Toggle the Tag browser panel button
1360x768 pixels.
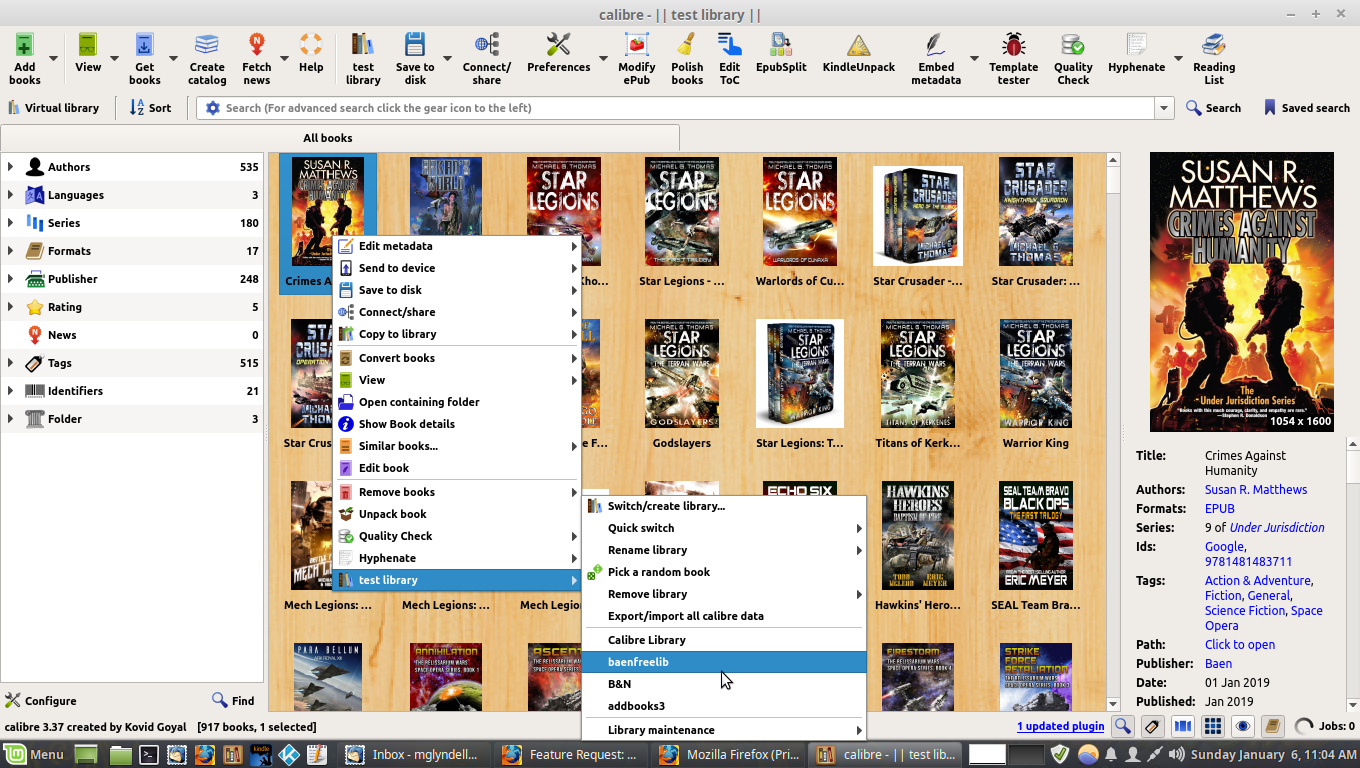pyautogui.click(x=1153, y=727)
